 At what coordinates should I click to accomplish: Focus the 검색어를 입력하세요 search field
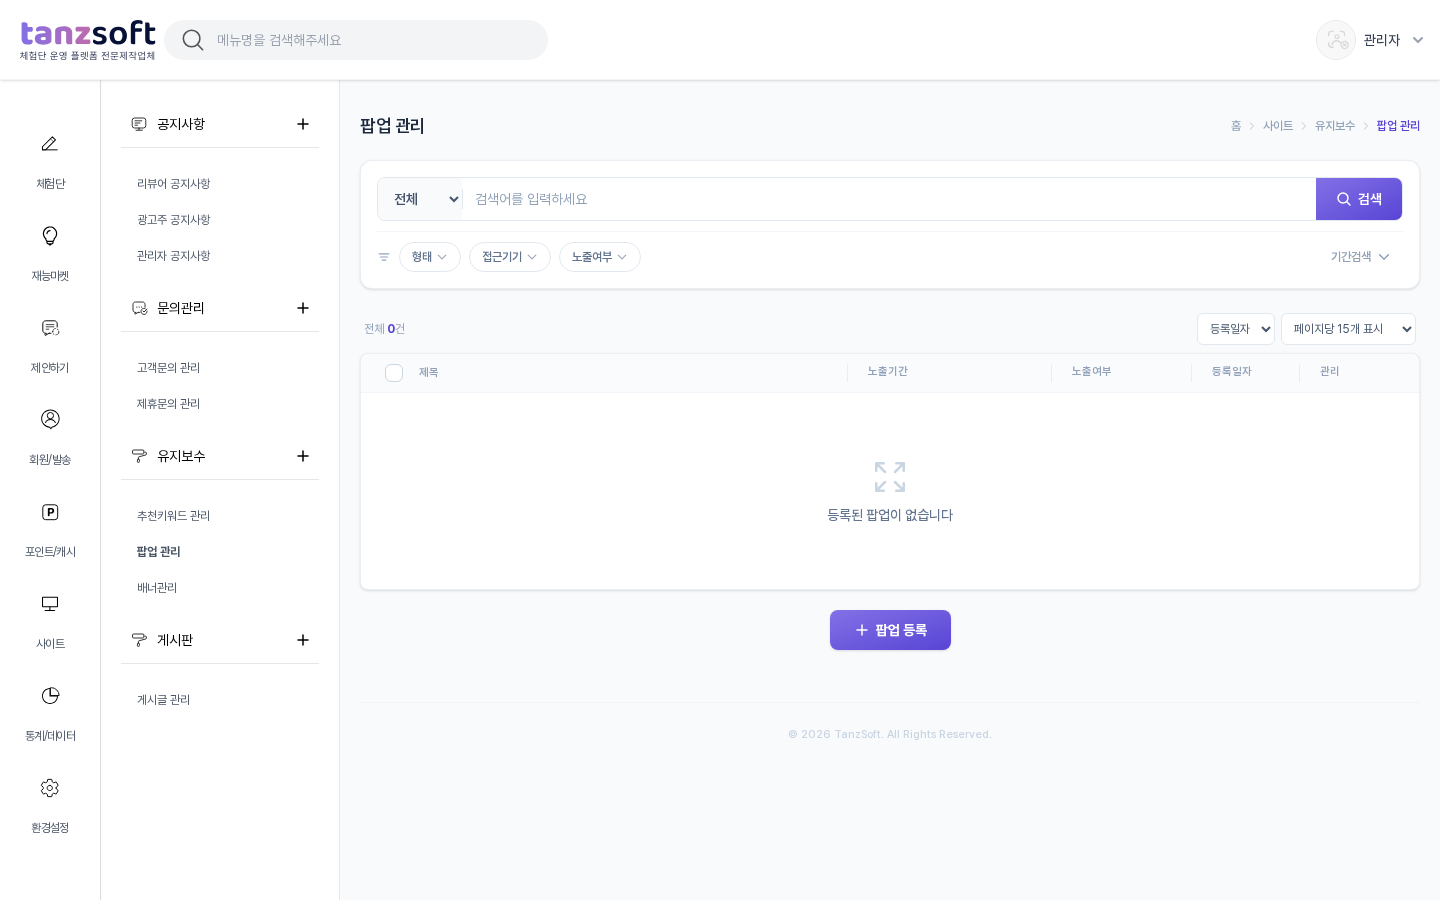pos(889,199)
